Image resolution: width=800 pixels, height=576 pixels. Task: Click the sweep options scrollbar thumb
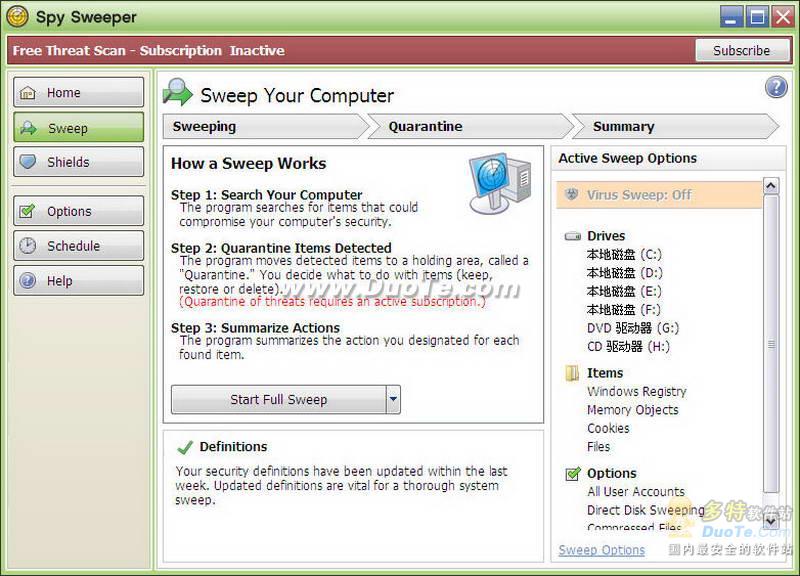click(x=771, y=344)
